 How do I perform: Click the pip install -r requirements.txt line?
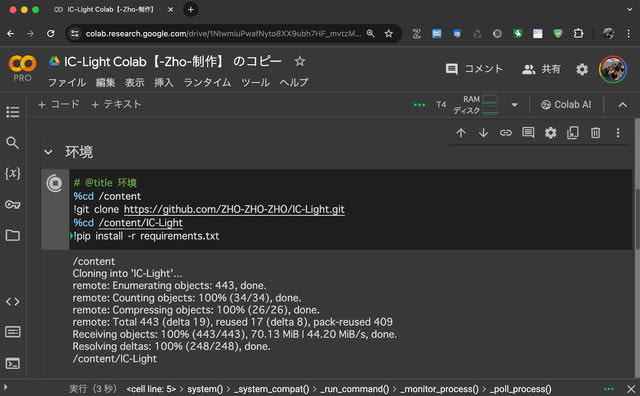[147, 236]
